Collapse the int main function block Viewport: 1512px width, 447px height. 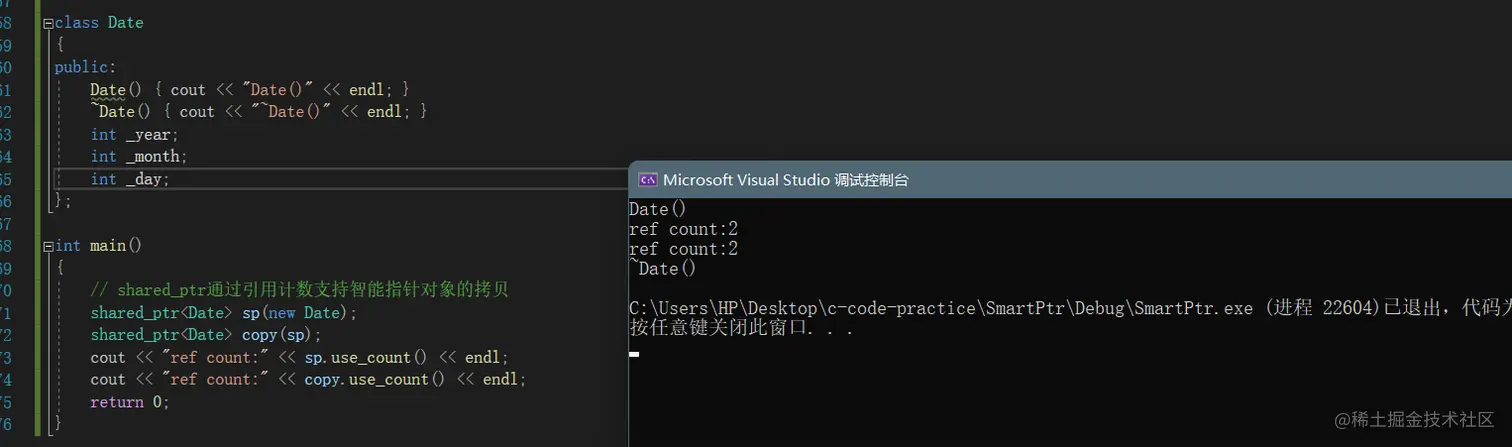48,246
